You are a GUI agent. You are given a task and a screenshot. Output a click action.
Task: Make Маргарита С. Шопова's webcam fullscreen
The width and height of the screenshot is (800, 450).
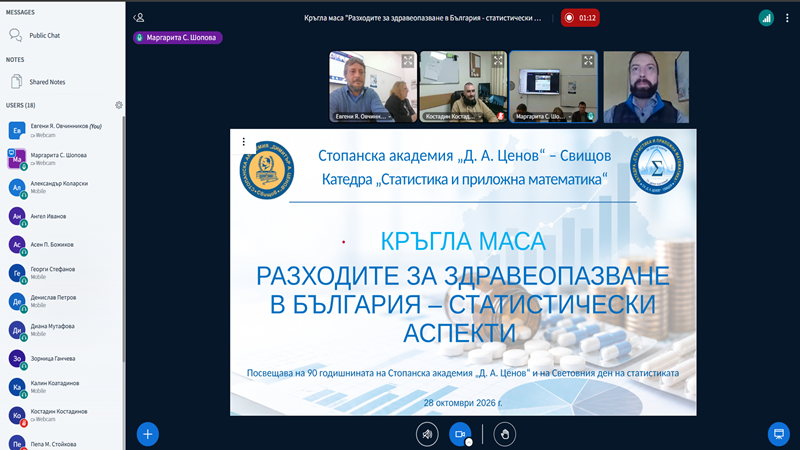[588, 61]
